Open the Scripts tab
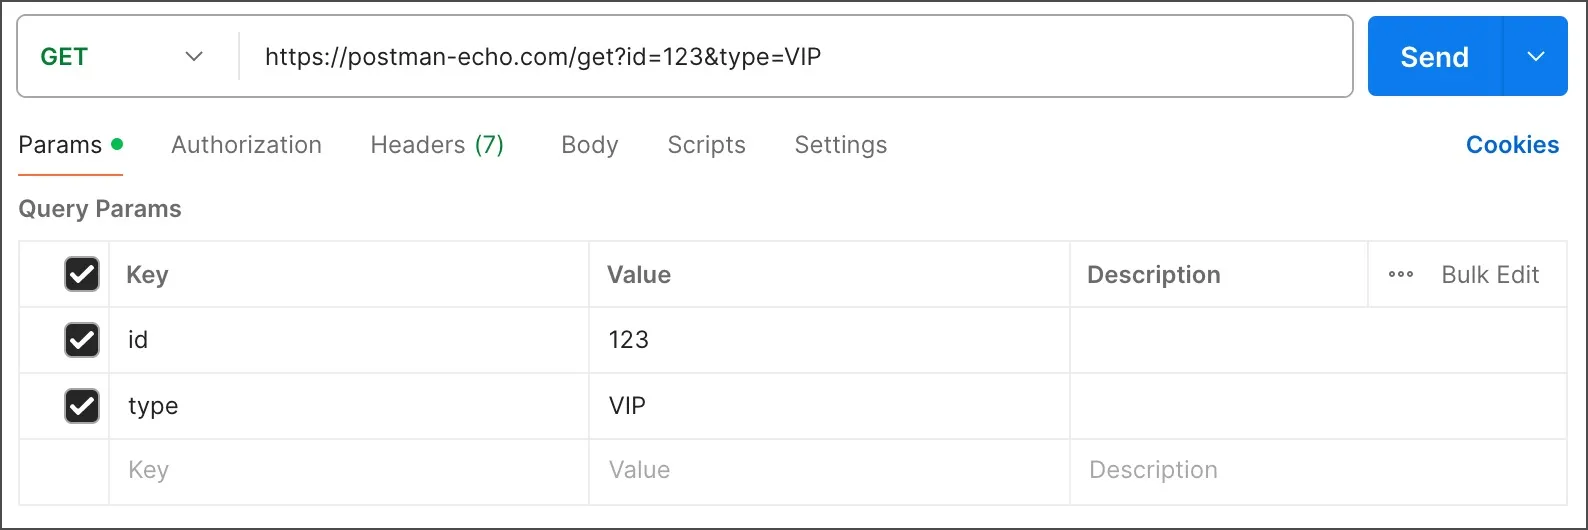This screenshot has height=530, width=1588. tap(706, 145)
